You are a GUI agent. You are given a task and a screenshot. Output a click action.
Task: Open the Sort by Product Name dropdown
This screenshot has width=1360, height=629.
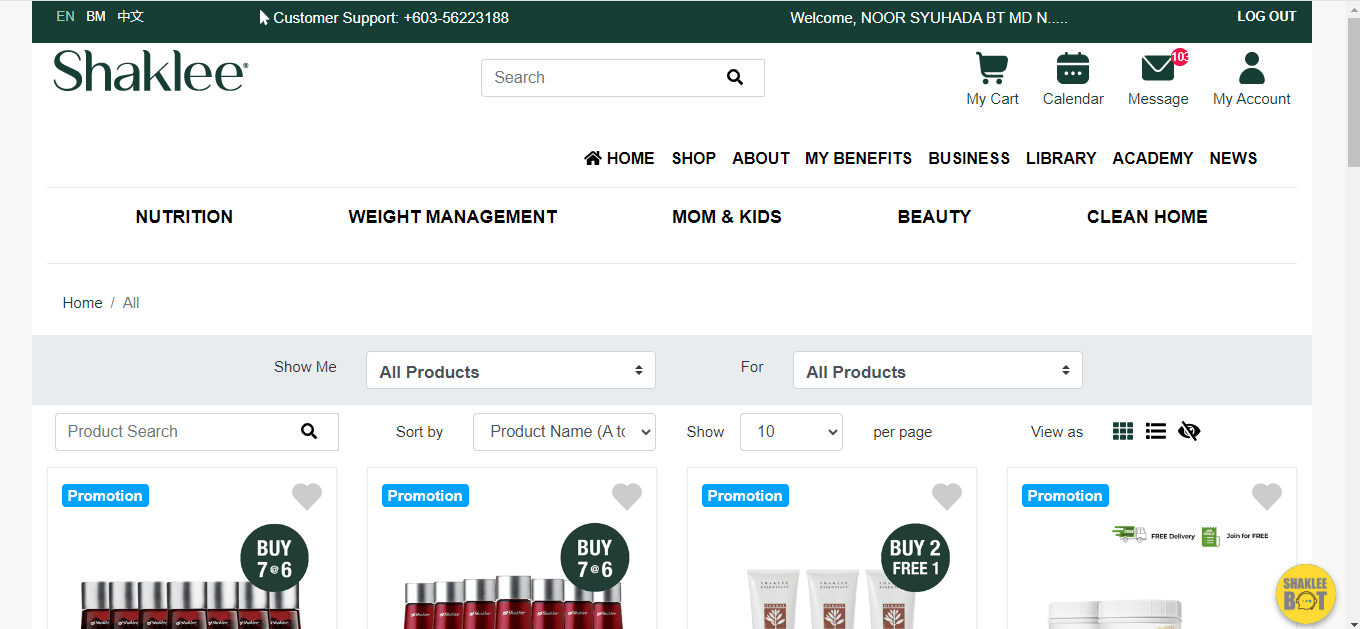564,432
